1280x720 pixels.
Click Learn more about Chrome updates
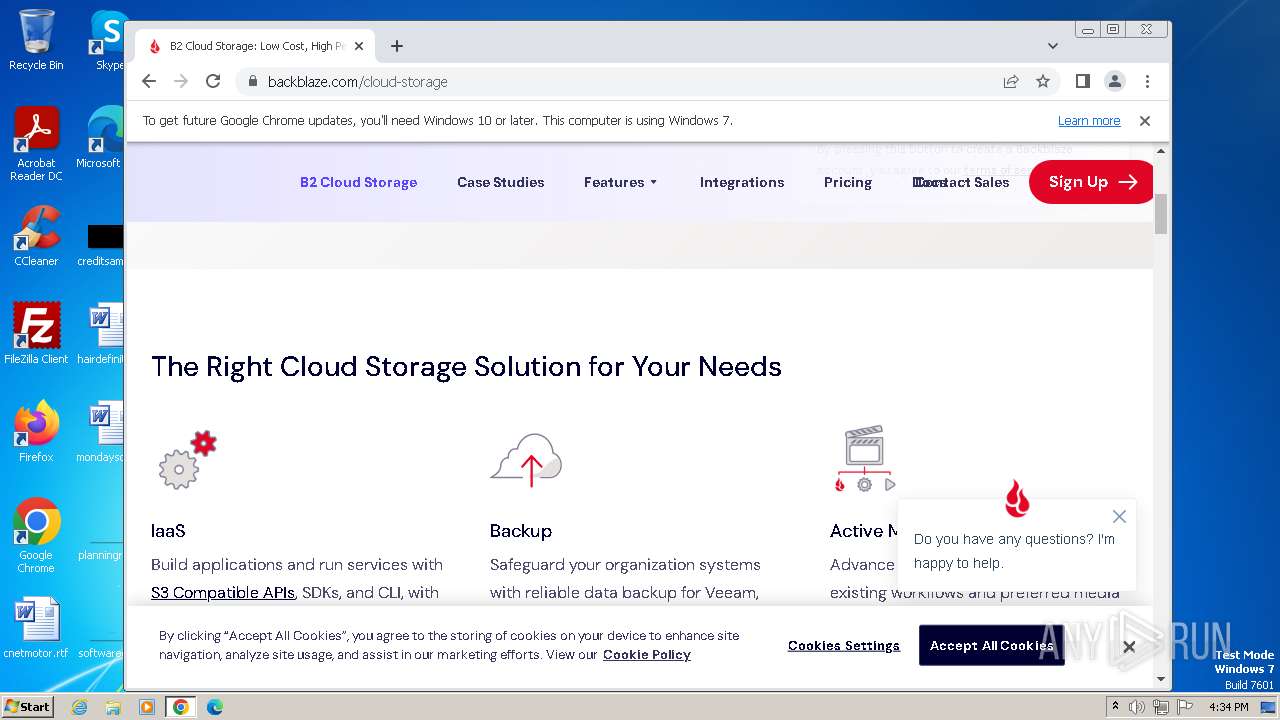point(1089,121)
